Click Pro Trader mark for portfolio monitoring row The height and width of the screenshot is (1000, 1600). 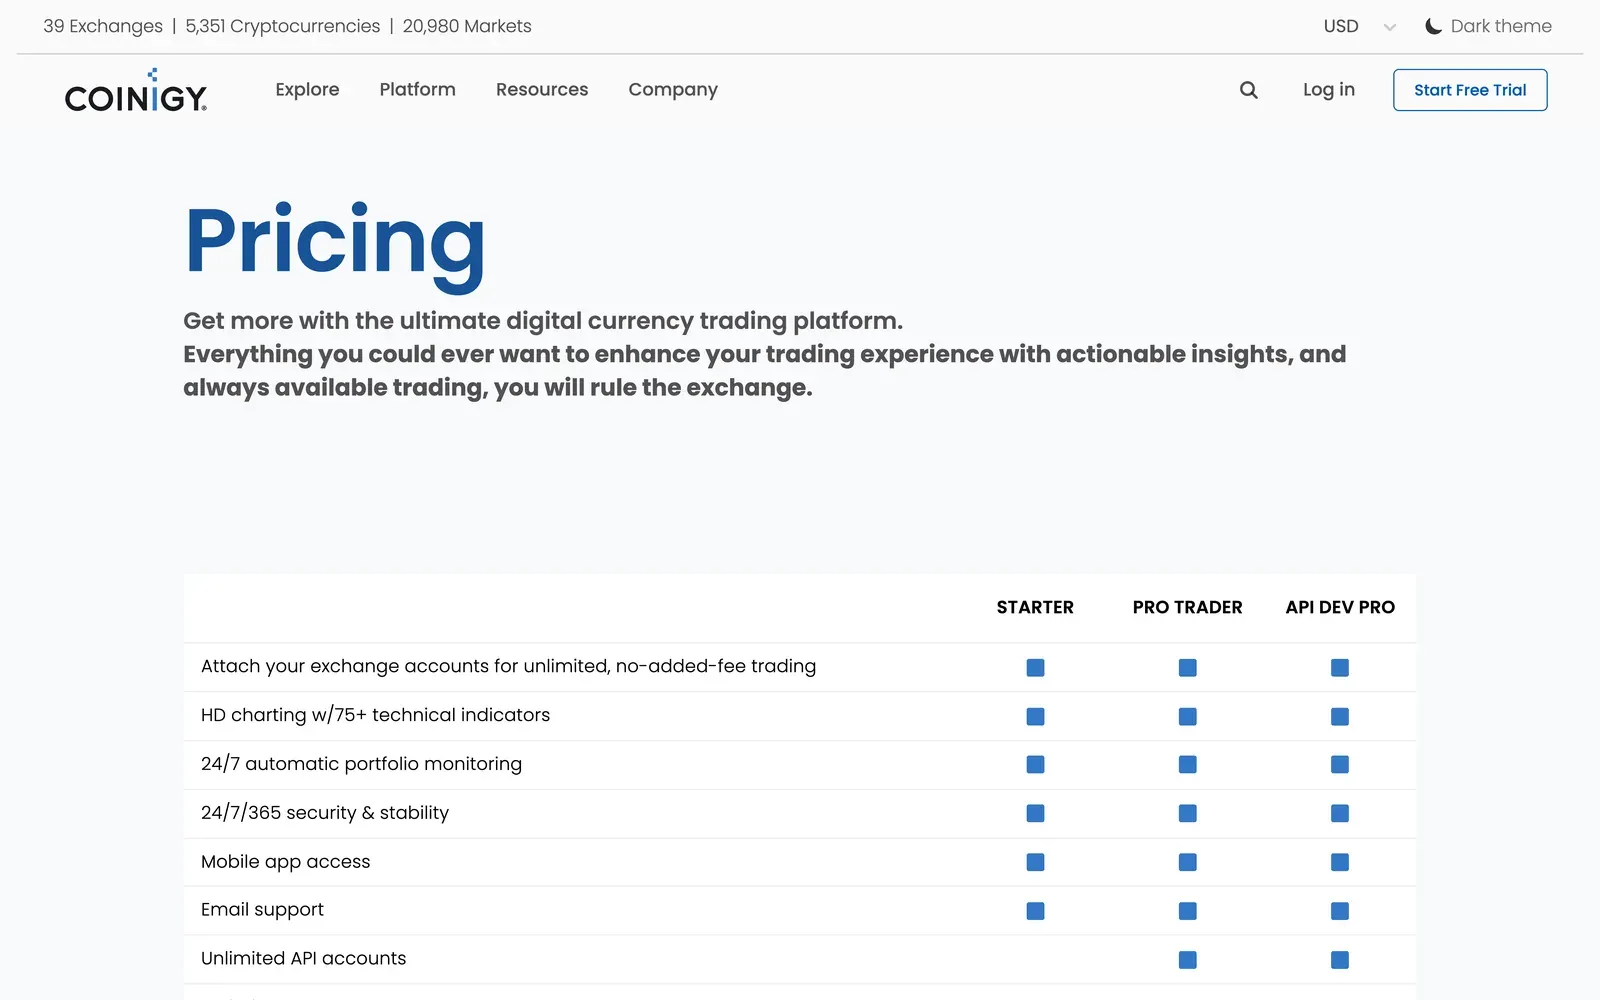click(x=1187, y=764)
